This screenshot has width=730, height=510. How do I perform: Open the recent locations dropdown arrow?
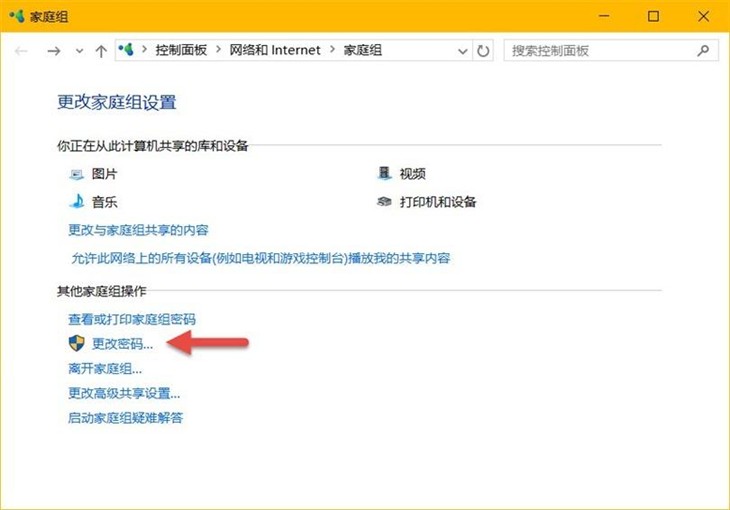click(79, 50)
